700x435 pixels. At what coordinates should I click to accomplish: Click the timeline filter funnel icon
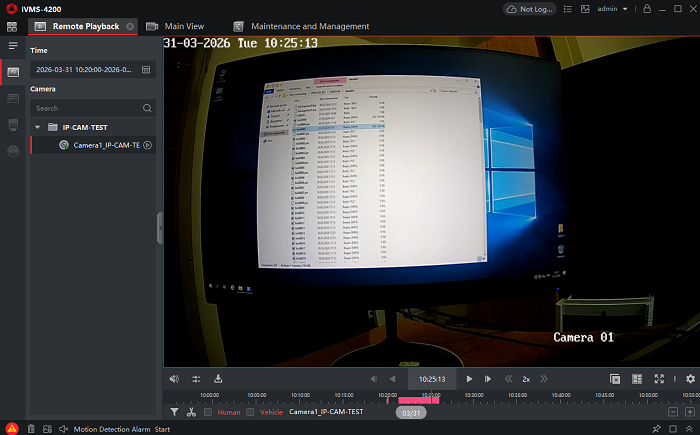click(x=174, y=412)
